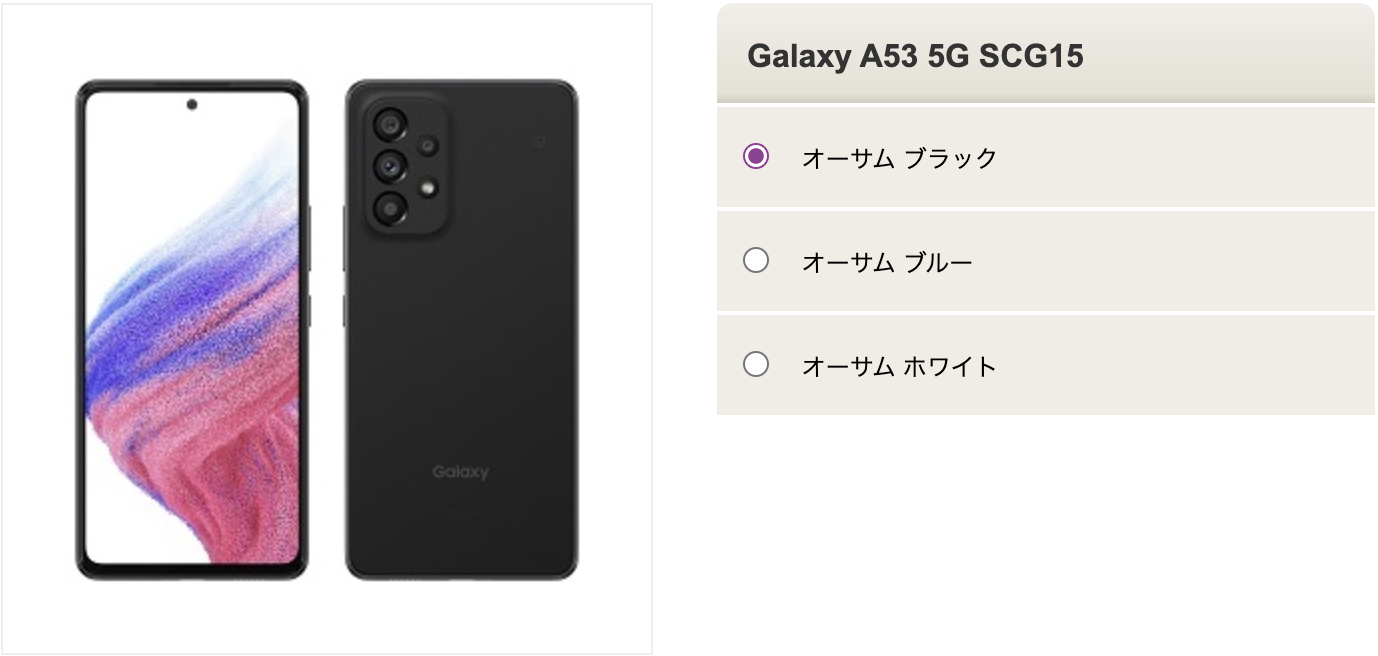Click the Galaxy logo on phone back
Screen dimensions: 1378x656
point(460,472)
